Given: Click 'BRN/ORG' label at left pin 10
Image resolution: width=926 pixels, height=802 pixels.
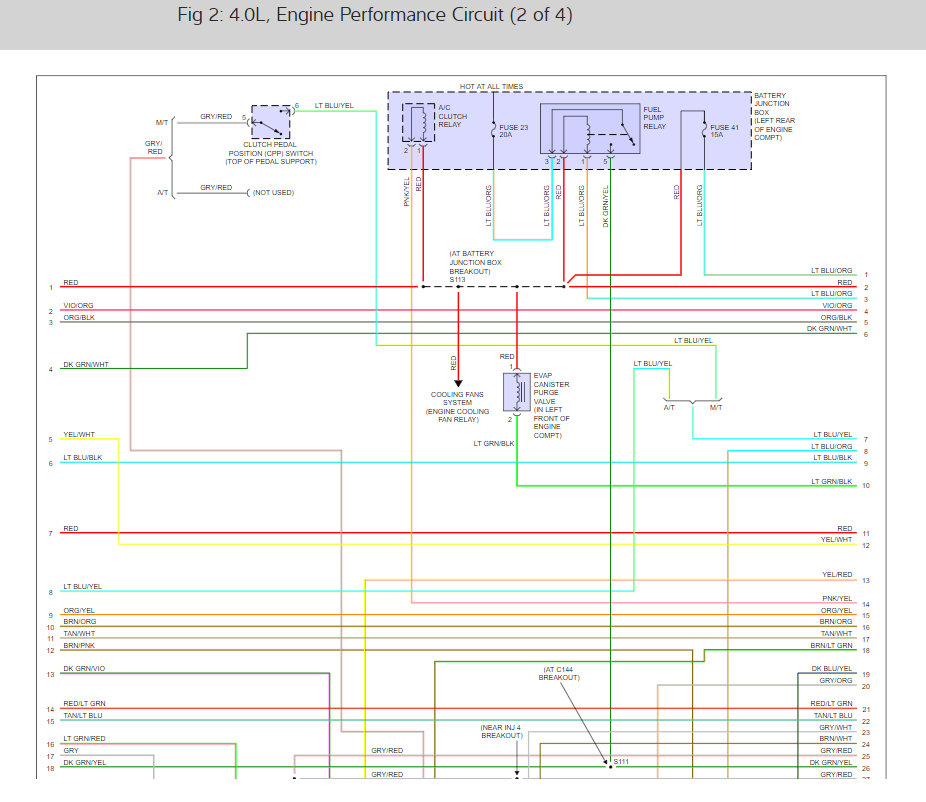Looking at the screenshot, I should (80, 622).
